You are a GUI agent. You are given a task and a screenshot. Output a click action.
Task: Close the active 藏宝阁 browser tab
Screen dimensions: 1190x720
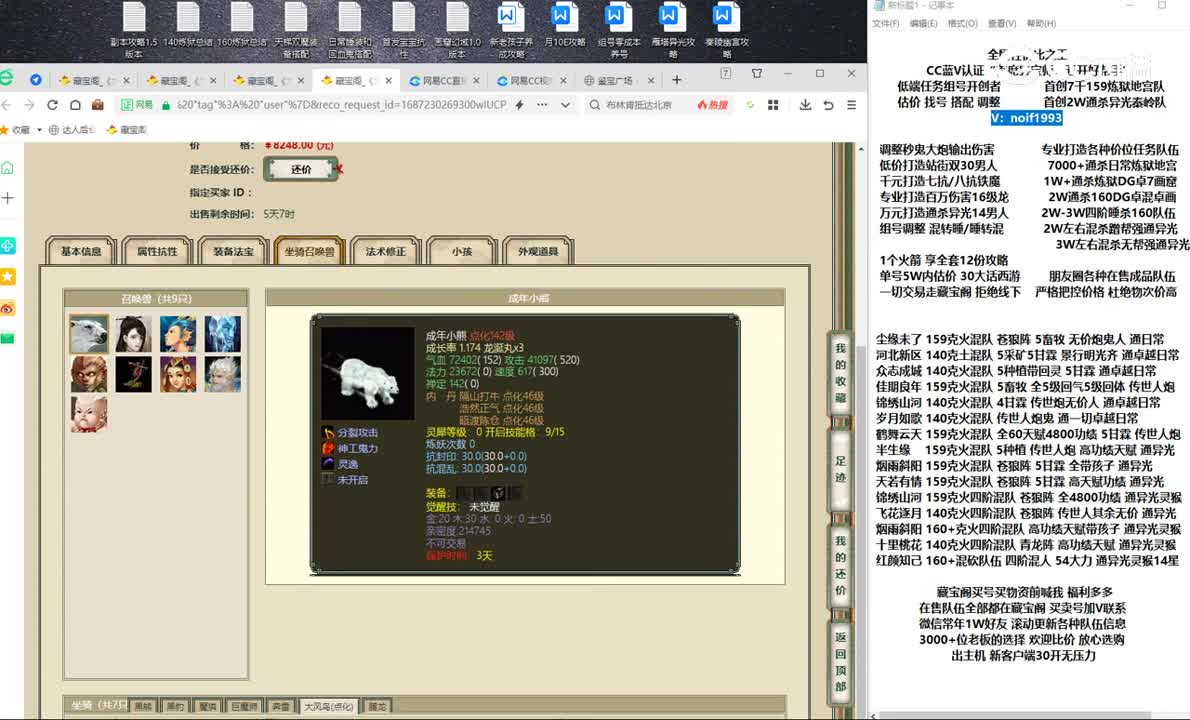pos(389,80)
